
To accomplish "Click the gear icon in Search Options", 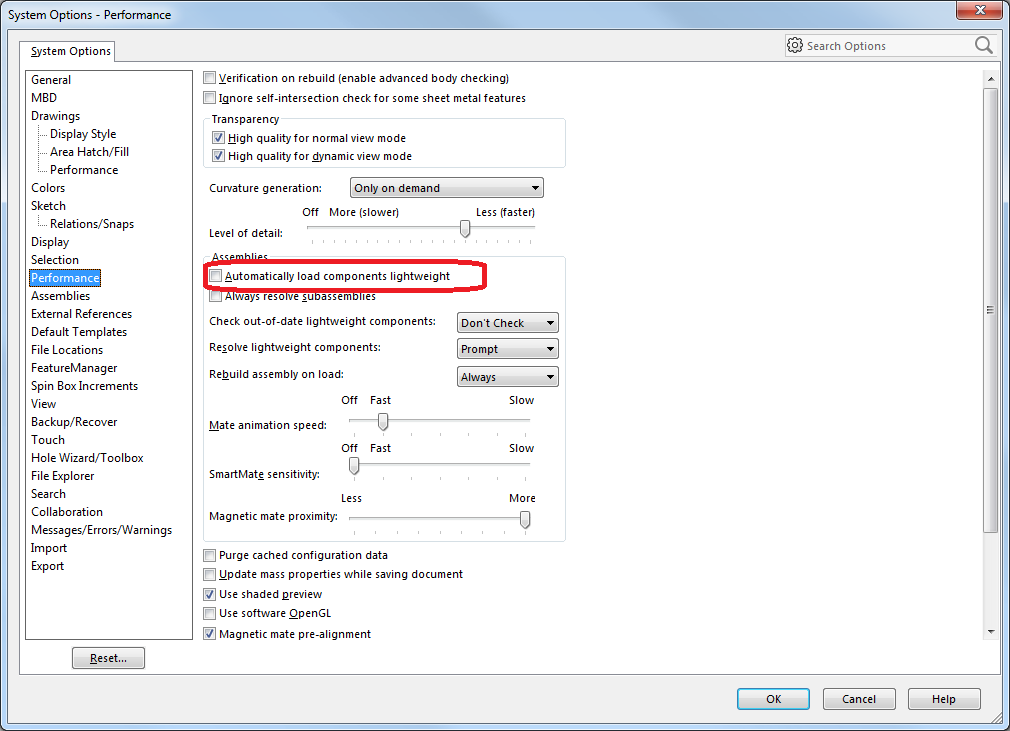I will pyautogui.click(x=795, y=46).
